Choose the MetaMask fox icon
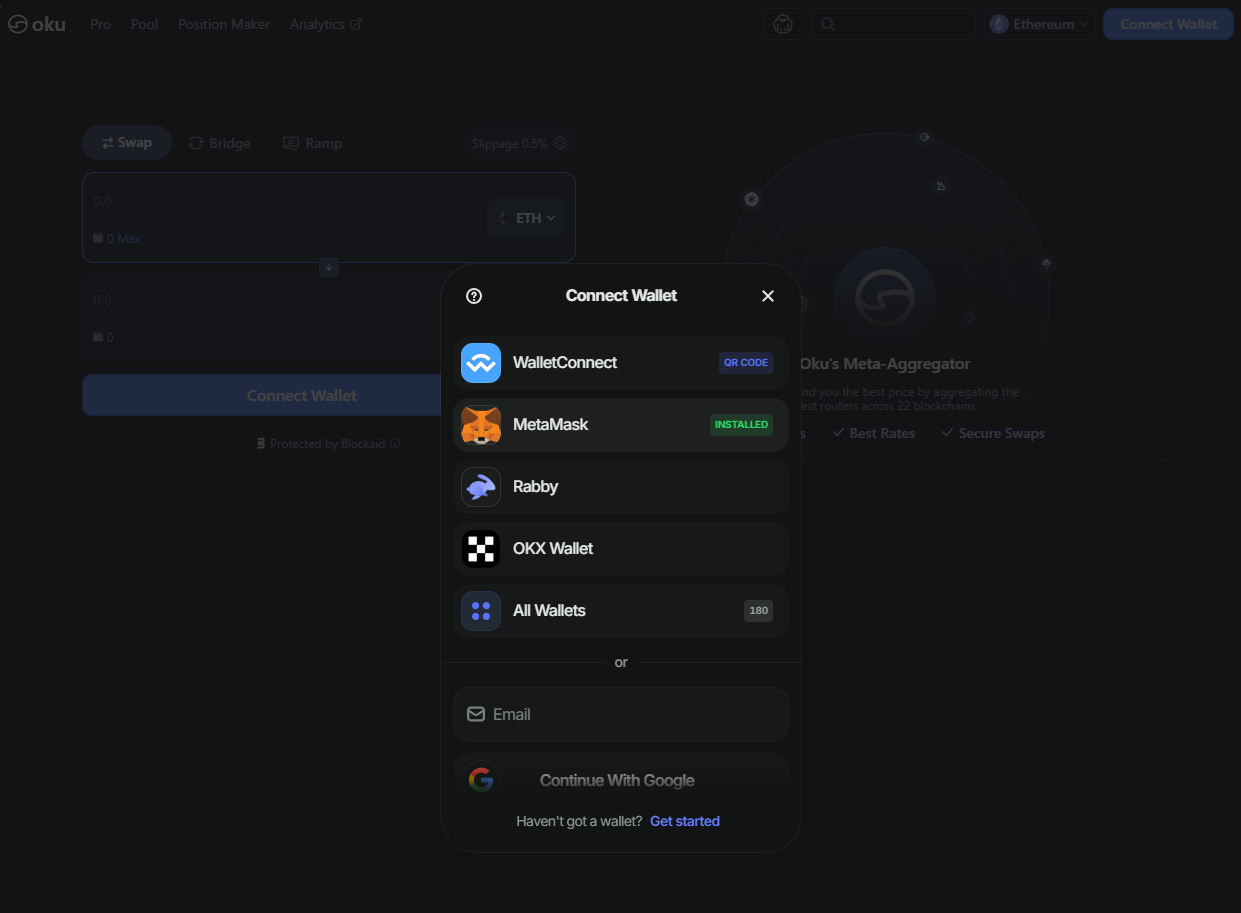This screenshot has width=1241, height=913. click(481, 425)
